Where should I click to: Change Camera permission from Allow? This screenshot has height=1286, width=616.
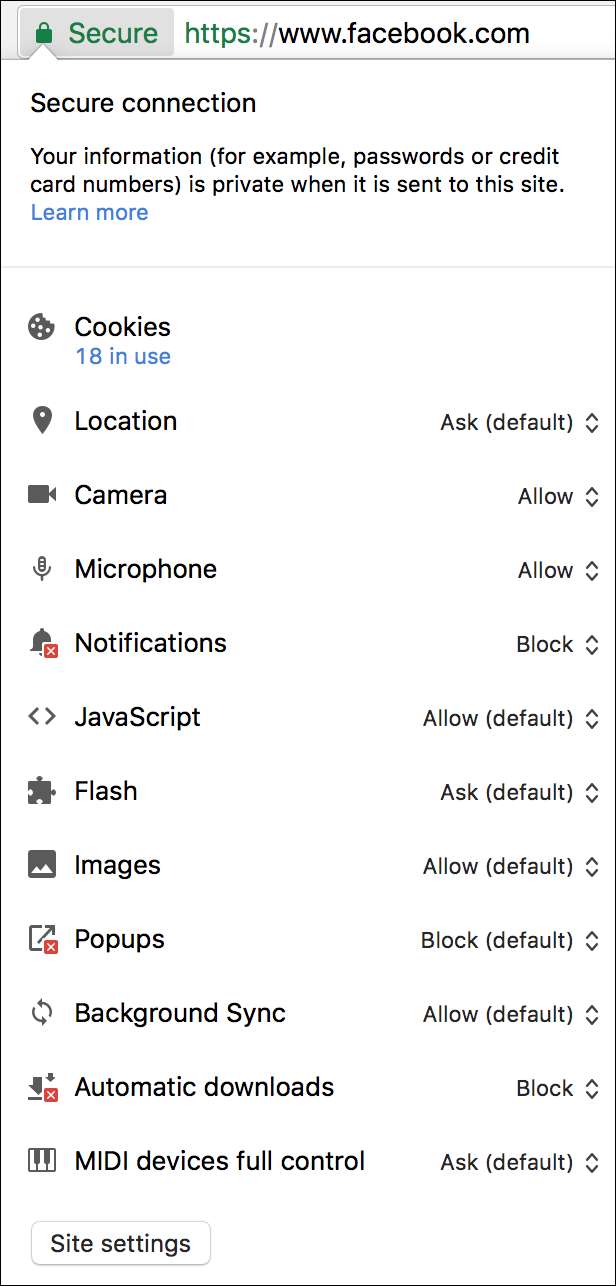click(558, 497)
